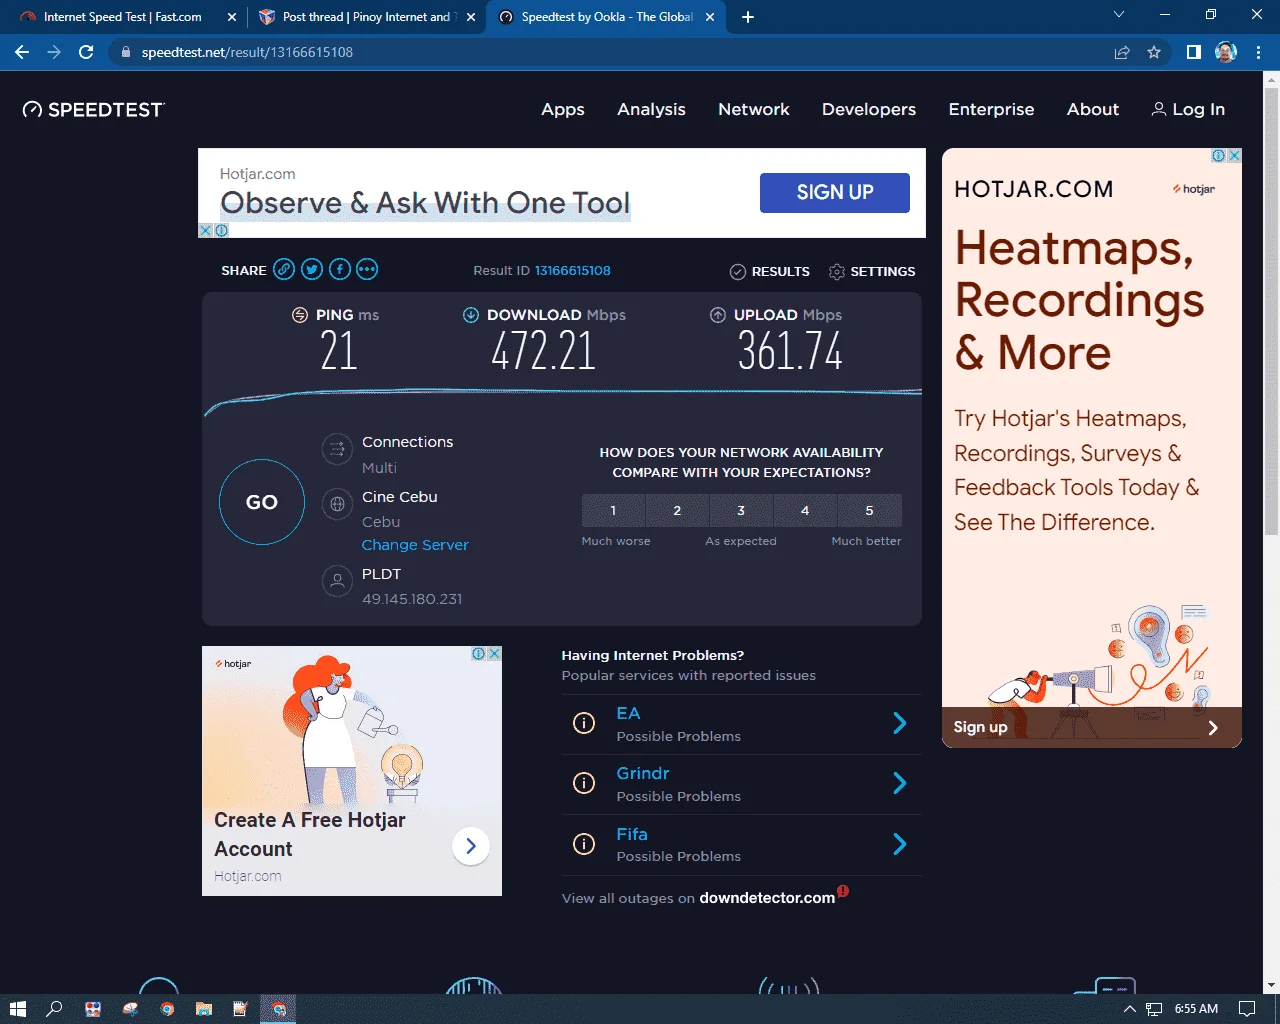Screen dimensions: 1280x1024
Task: Click the info icon next to Grindr
Action: 584,783
